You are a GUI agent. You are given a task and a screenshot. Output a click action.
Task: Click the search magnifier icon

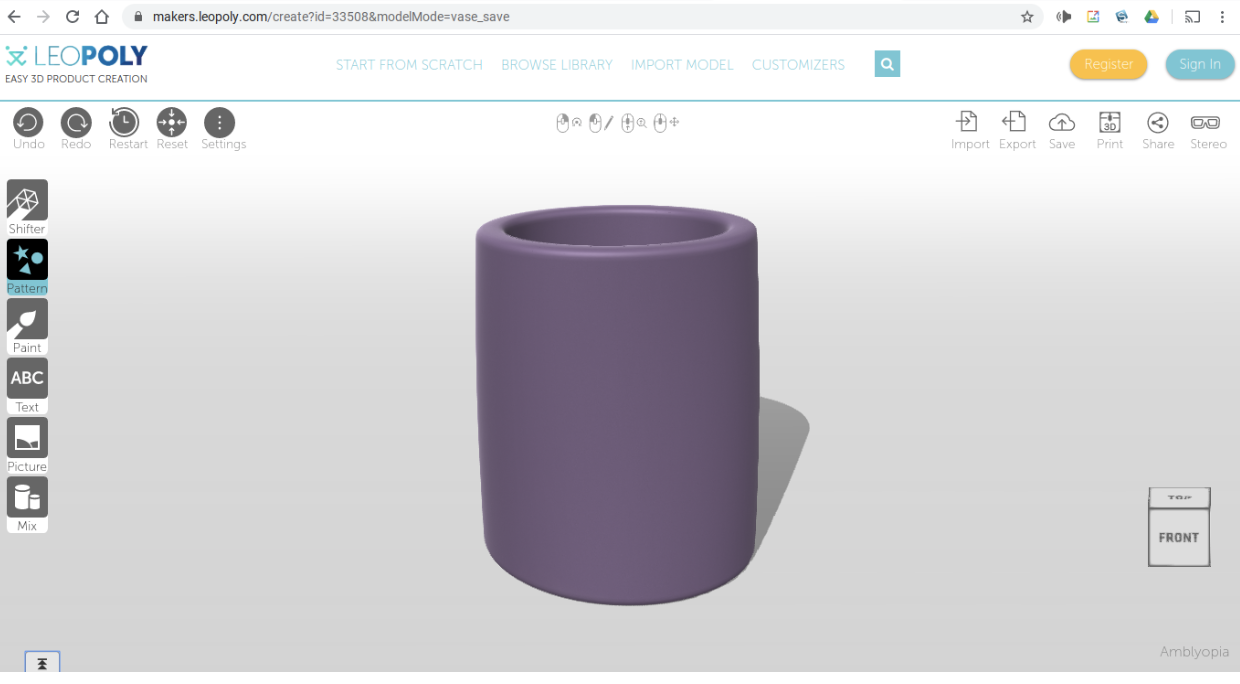887,64
